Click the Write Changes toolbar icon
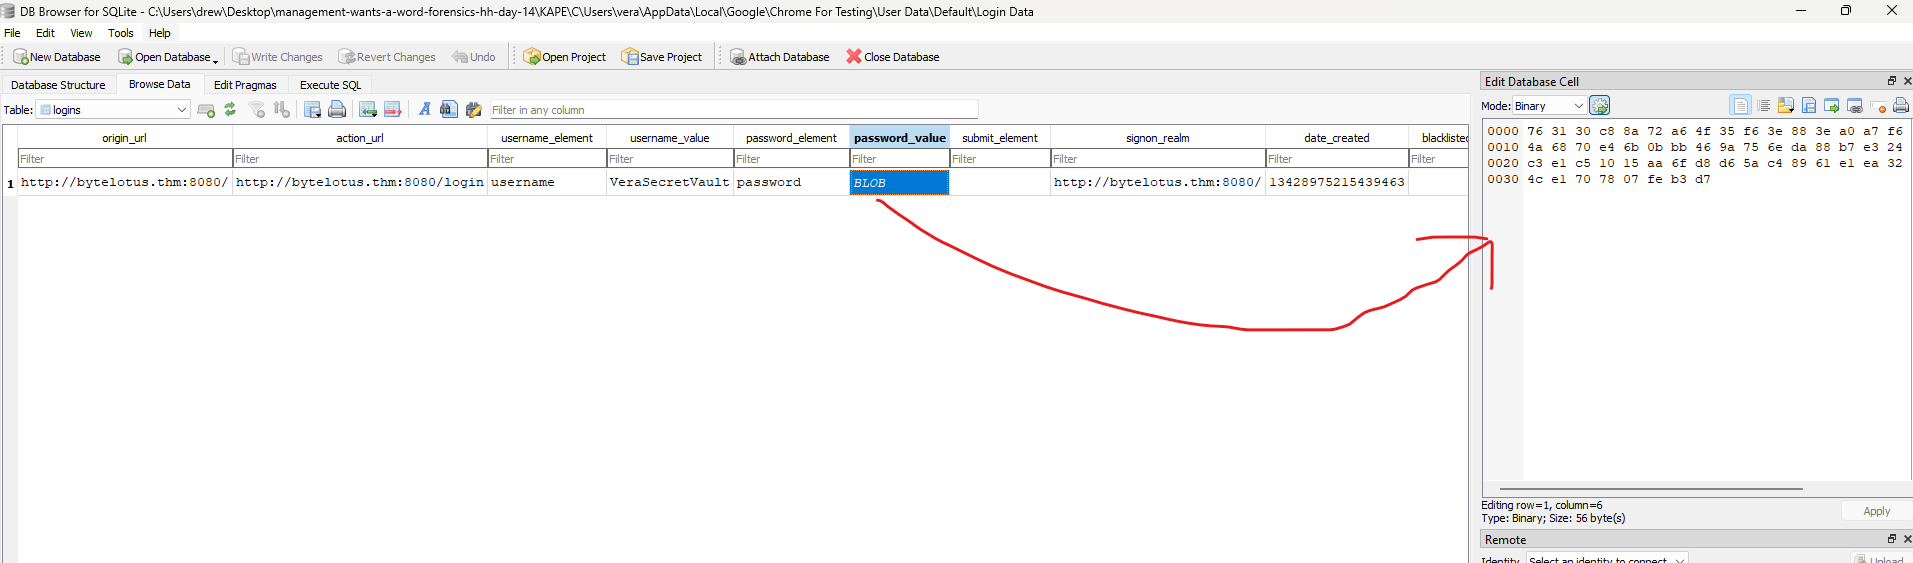The height and width of the screenshot is (563, 1913). pyautogui.click(x=241, y=57)
